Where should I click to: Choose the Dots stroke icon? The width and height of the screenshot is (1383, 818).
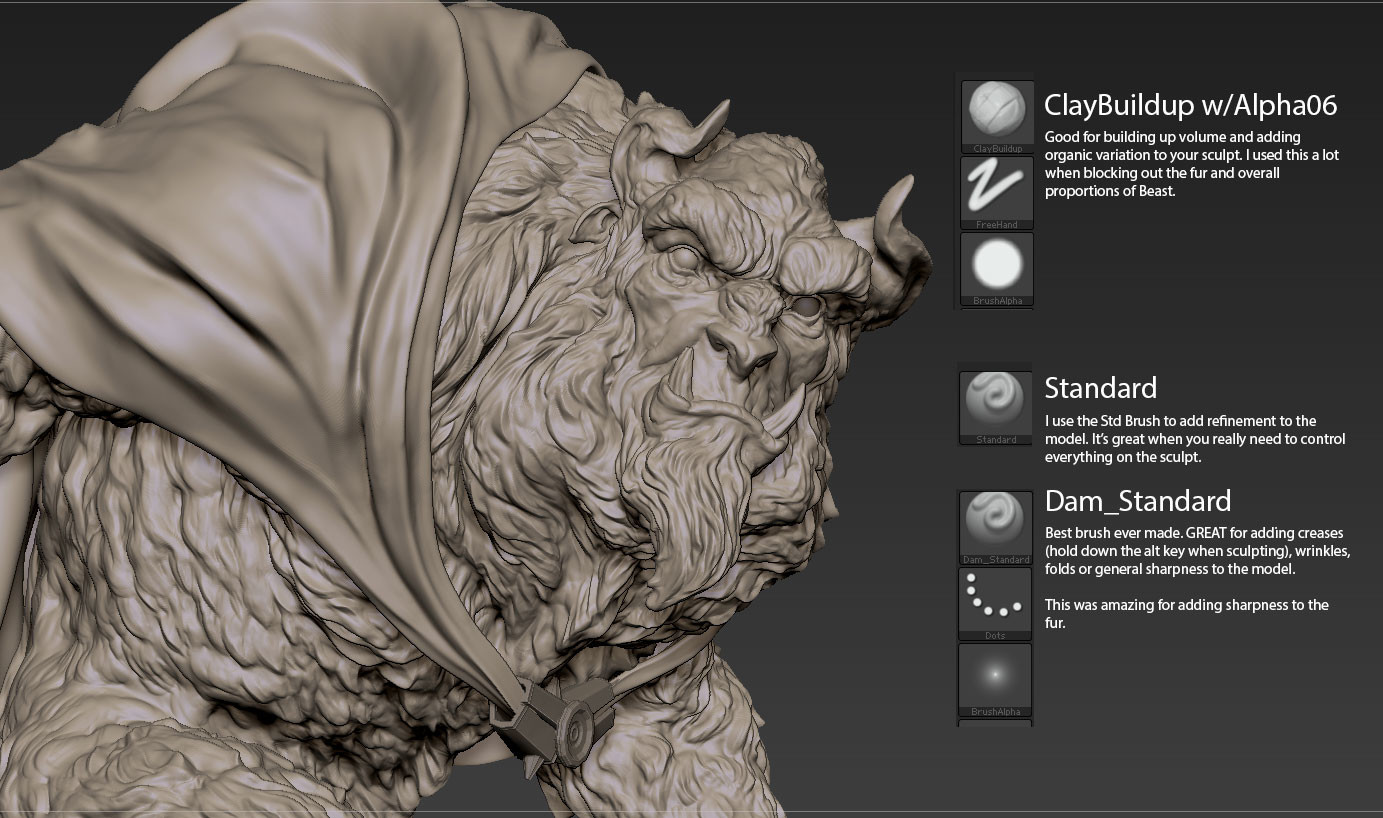tap(996, 604)
